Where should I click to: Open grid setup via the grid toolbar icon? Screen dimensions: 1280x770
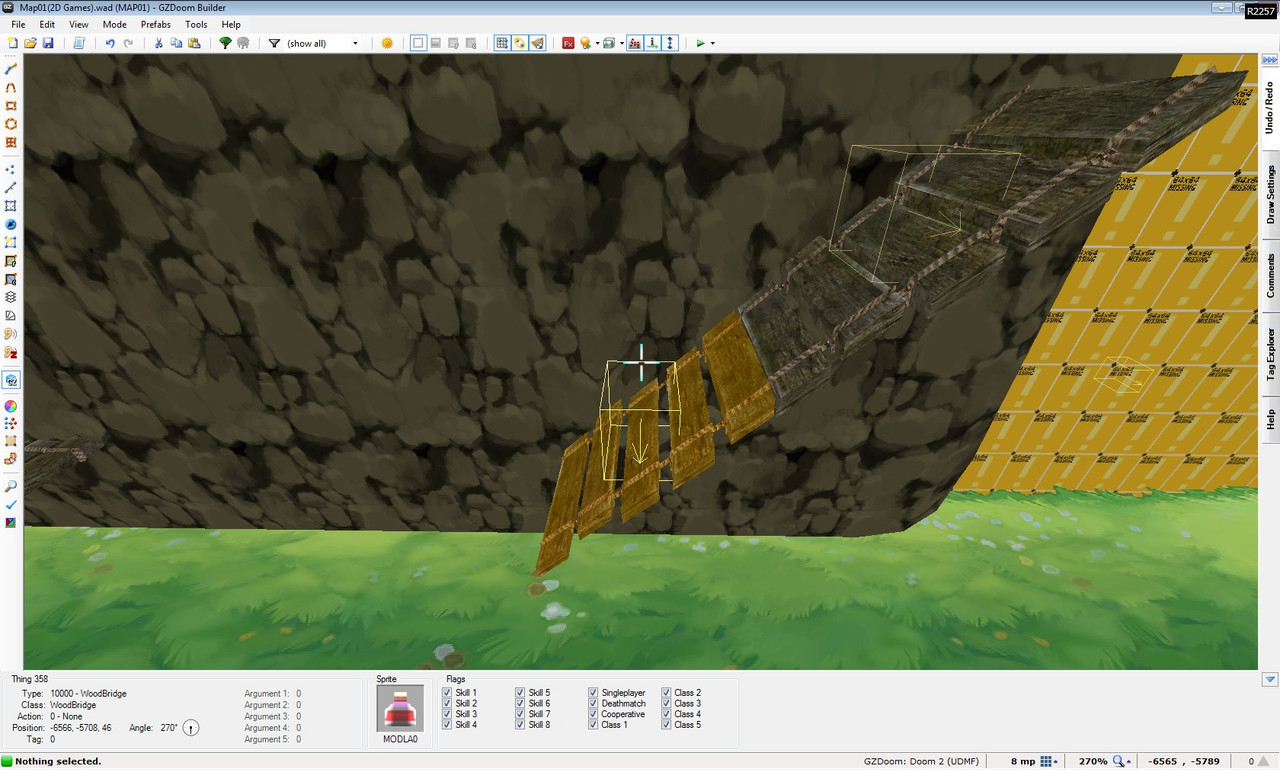tap(502, 43)
